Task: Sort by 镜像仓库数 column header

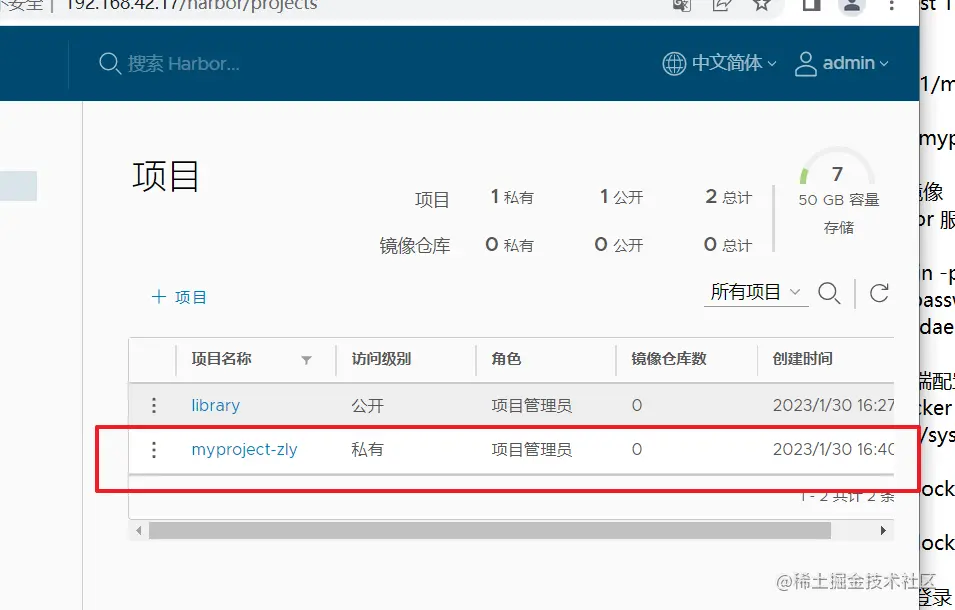Action: click(669, 359)
